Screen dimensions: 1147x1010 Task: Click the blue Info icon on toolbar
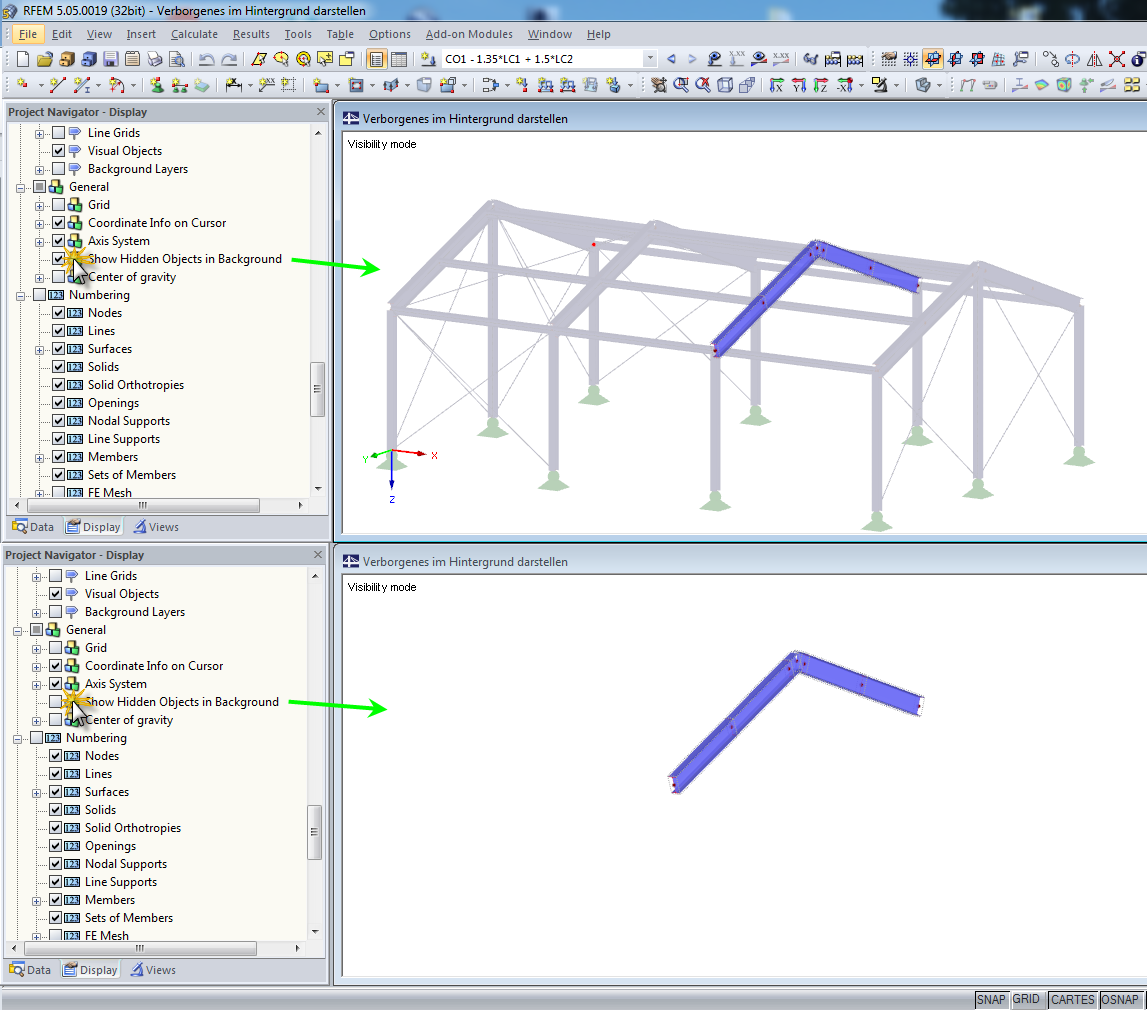1139,59
